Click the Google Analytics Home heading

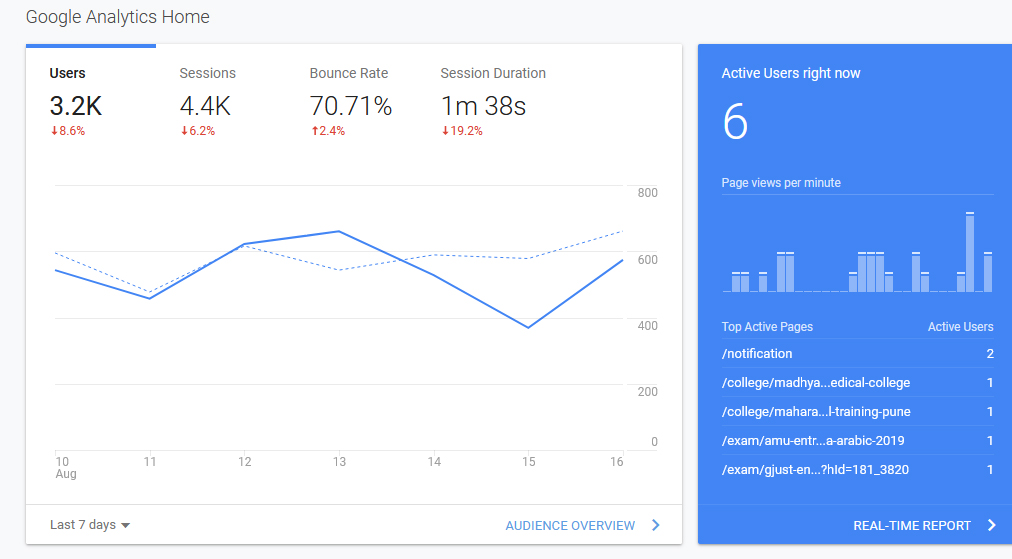117,17
